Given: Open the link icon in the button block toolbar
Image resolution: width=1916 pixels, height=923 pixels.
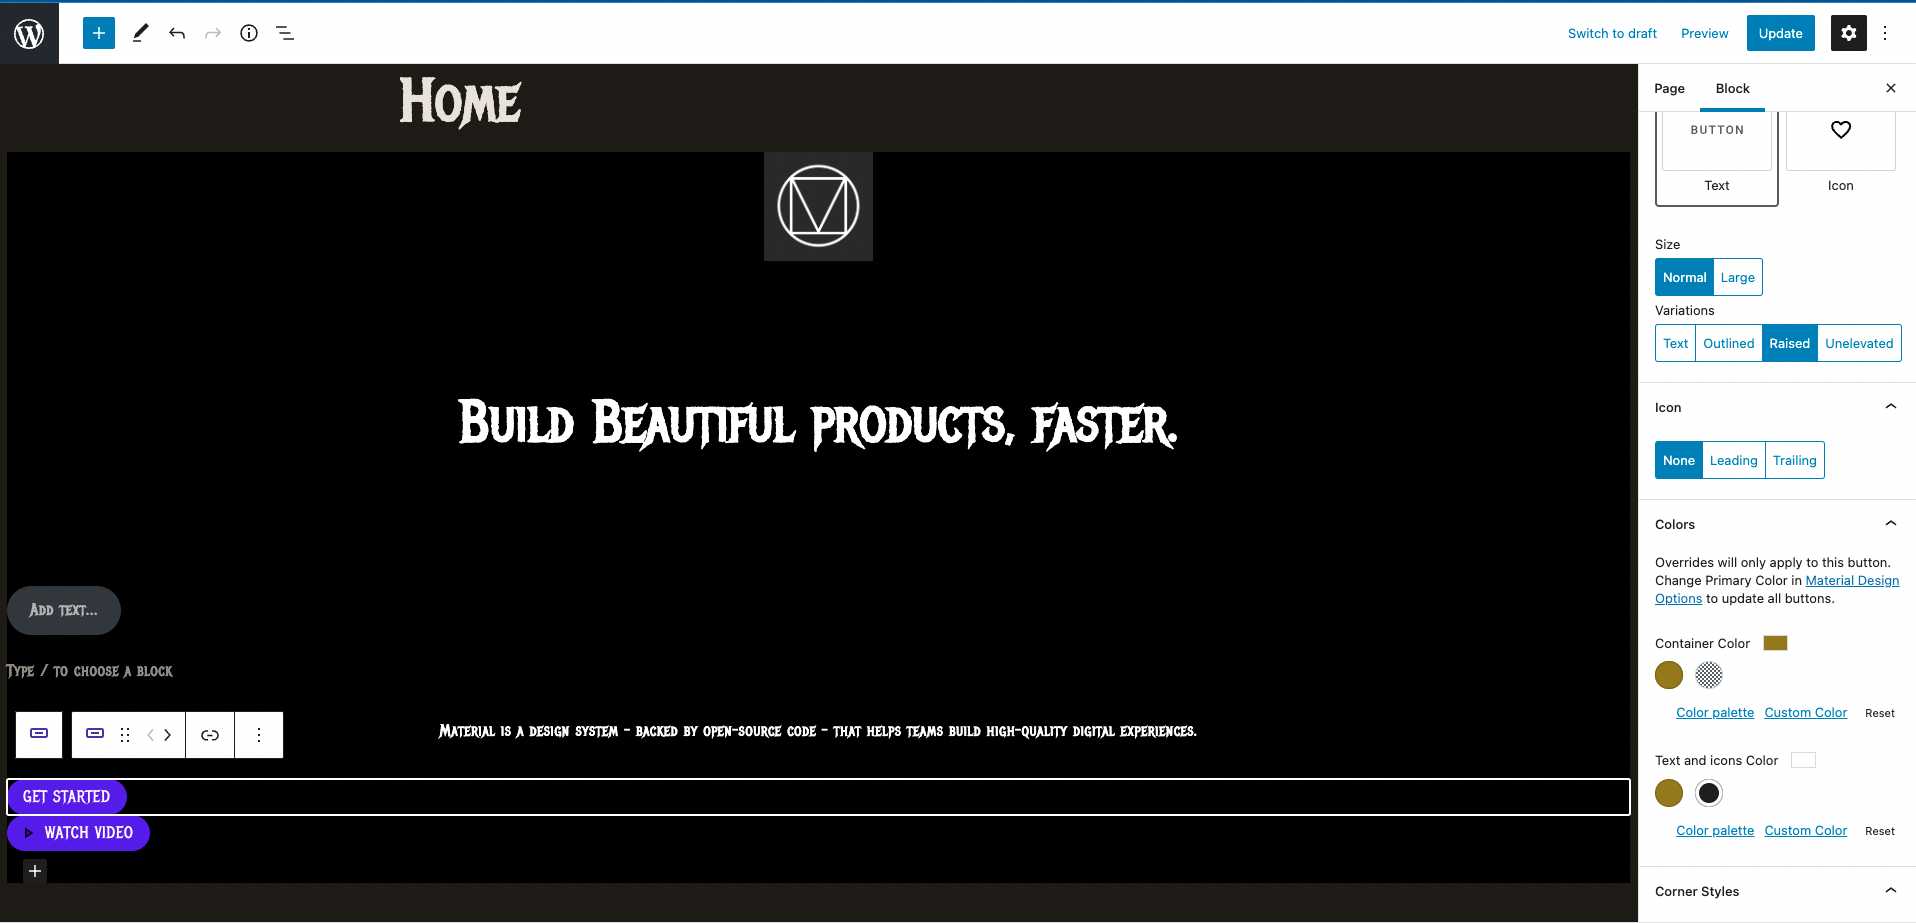Looking at the screenshot, I should 210,734.
